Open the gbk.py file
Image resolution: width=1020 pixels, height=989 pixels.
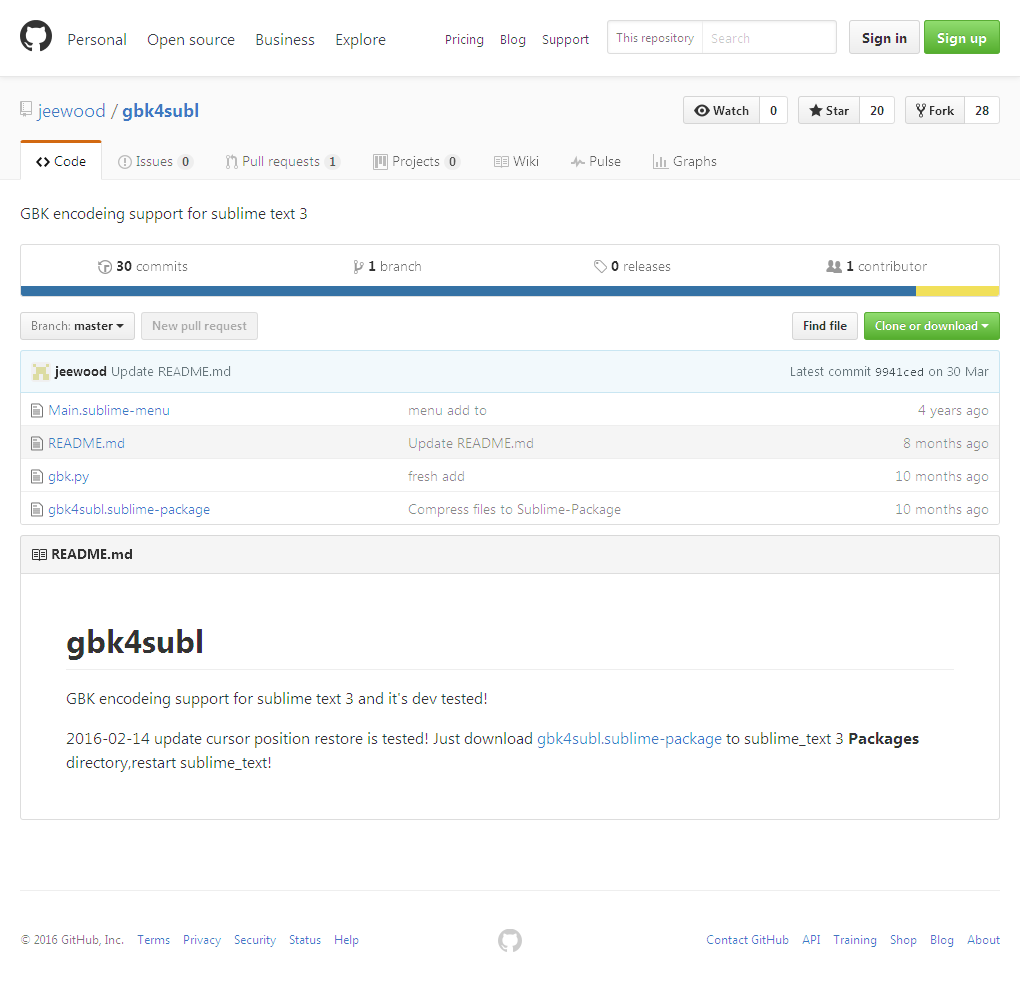pyautogui.click(x=68, y=477)
